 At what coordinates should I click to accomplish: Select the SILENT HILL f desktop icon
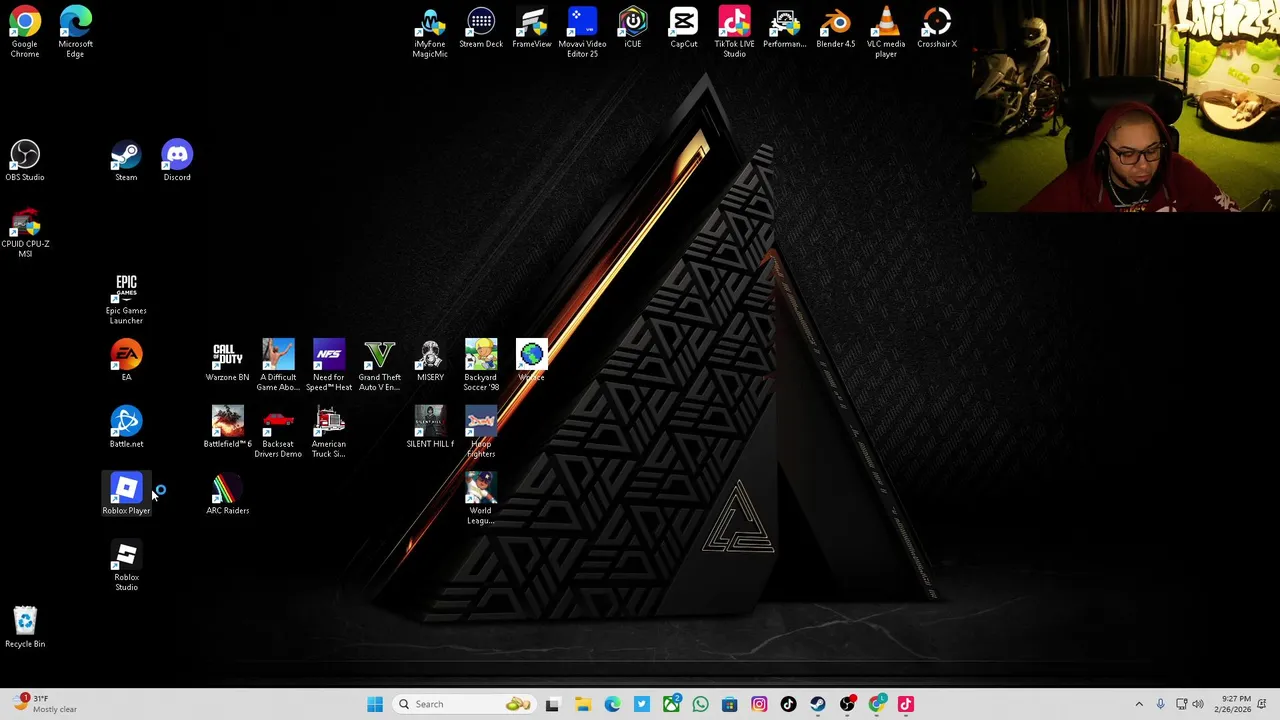pyautogui.click(x=430, y=427)
